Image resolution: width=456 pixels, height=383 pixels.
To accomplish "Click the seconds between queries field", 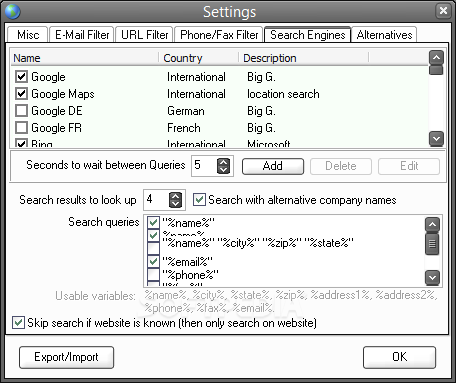I will (204, 165).
